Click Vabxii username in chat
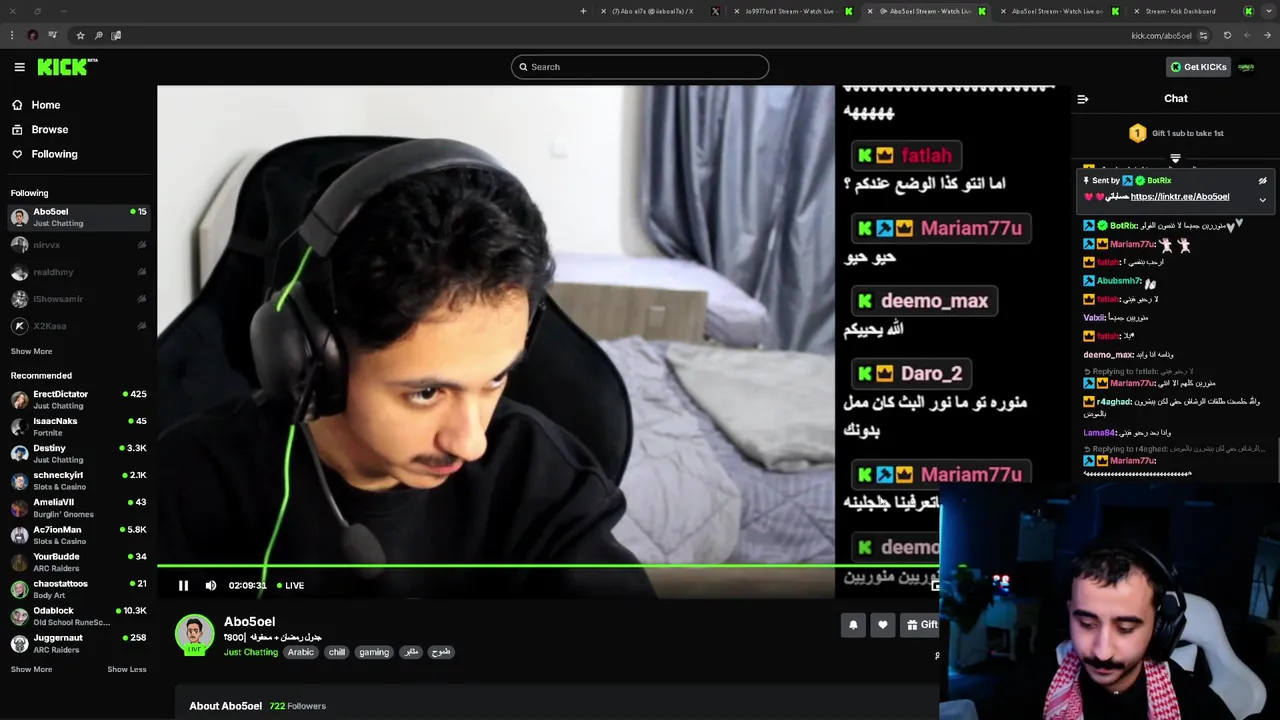Image resolution: width=1280 pixels, height=720 pixels. pos(1094,318)
